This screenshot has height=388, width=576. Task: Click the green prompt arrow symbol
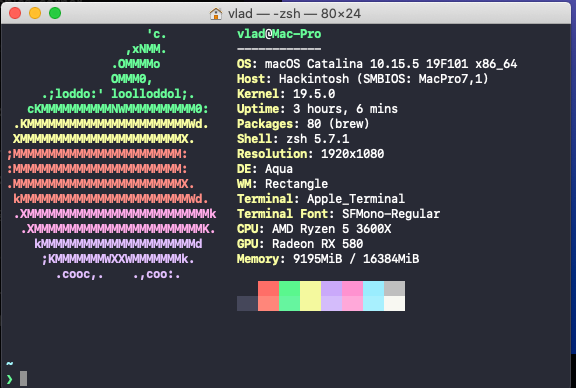coord(10,379)
